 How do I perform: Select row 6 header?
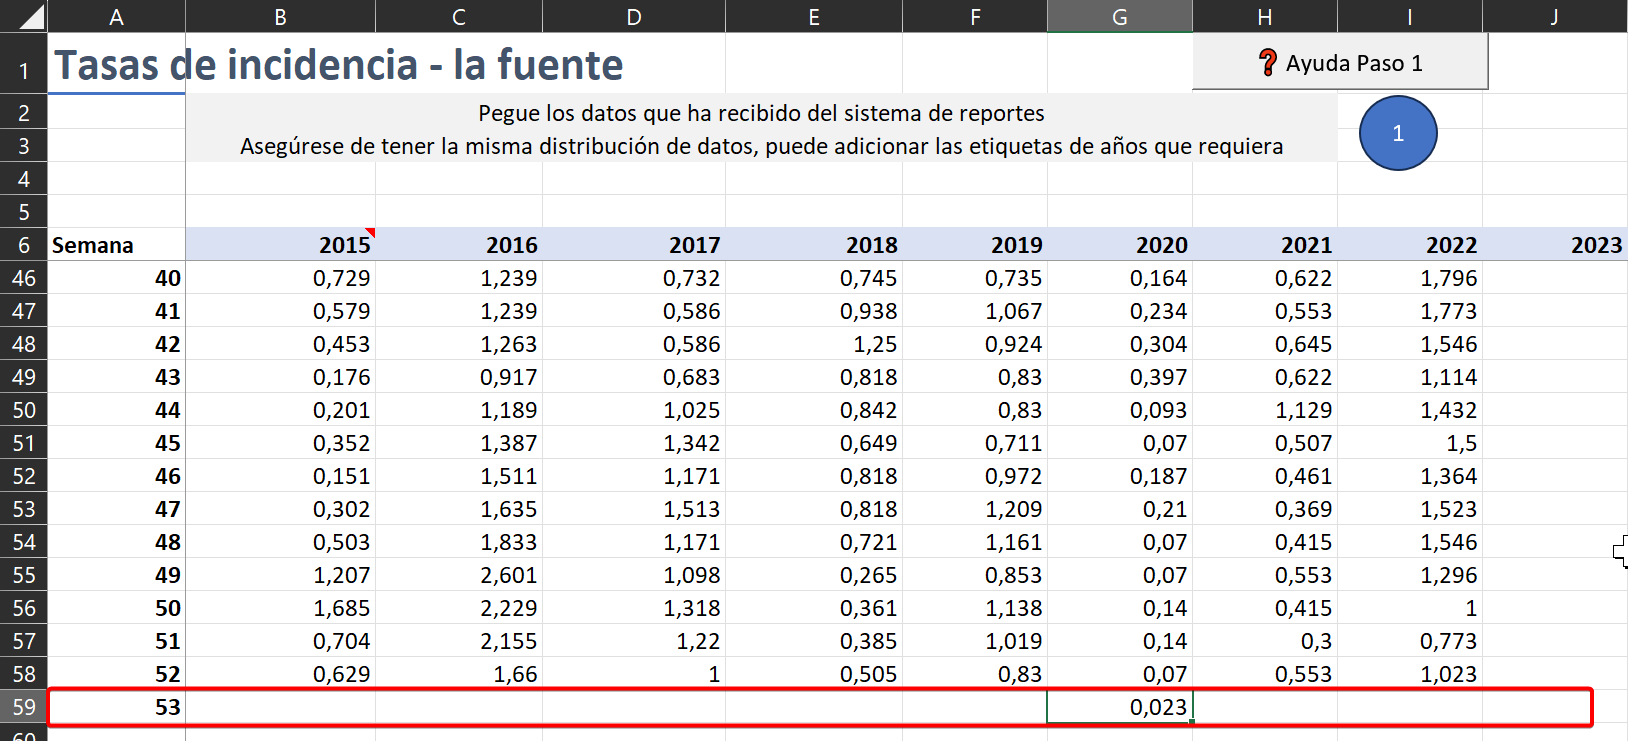point(23,245)
